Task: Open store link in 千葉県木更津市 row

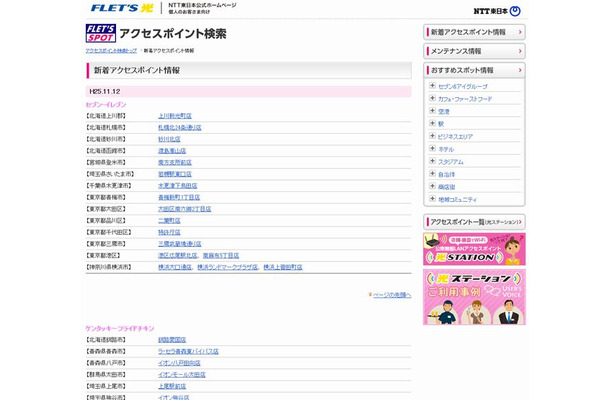Action: click(x=177, y=186)
